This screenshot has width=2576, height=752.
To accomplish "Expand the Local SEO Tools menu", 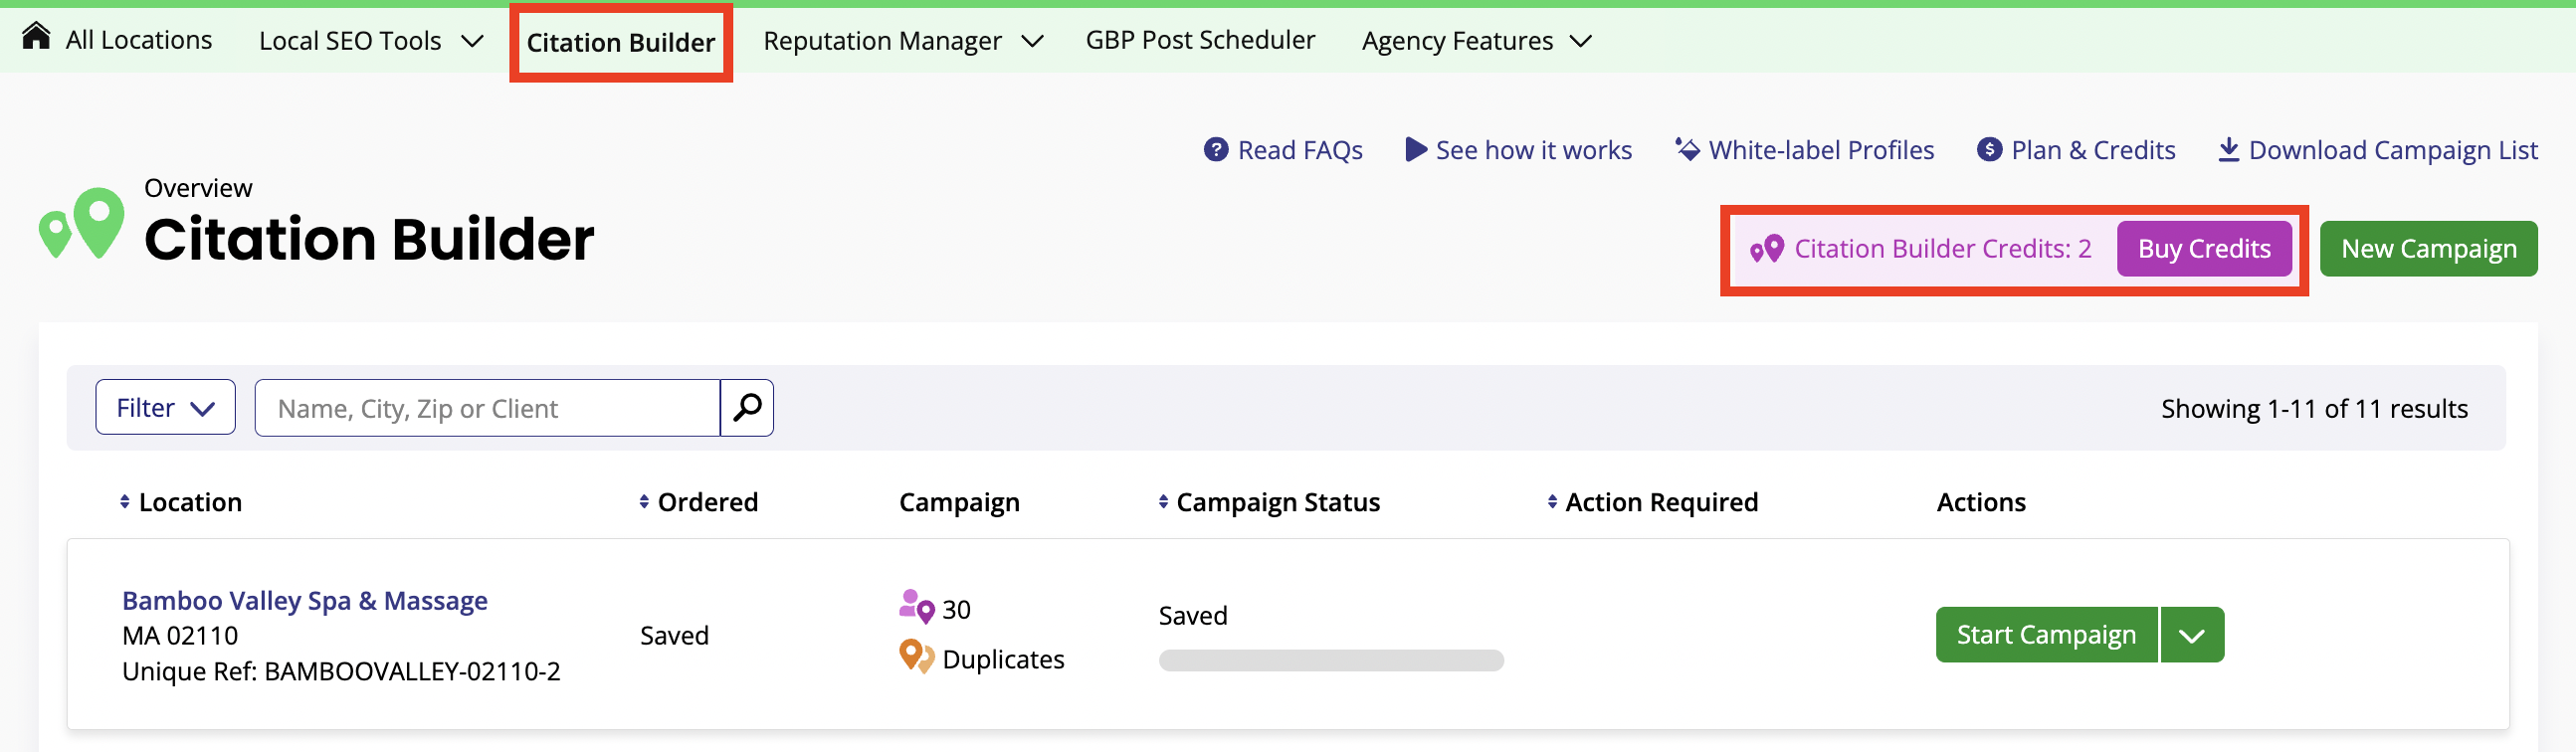I will [371, 41].
